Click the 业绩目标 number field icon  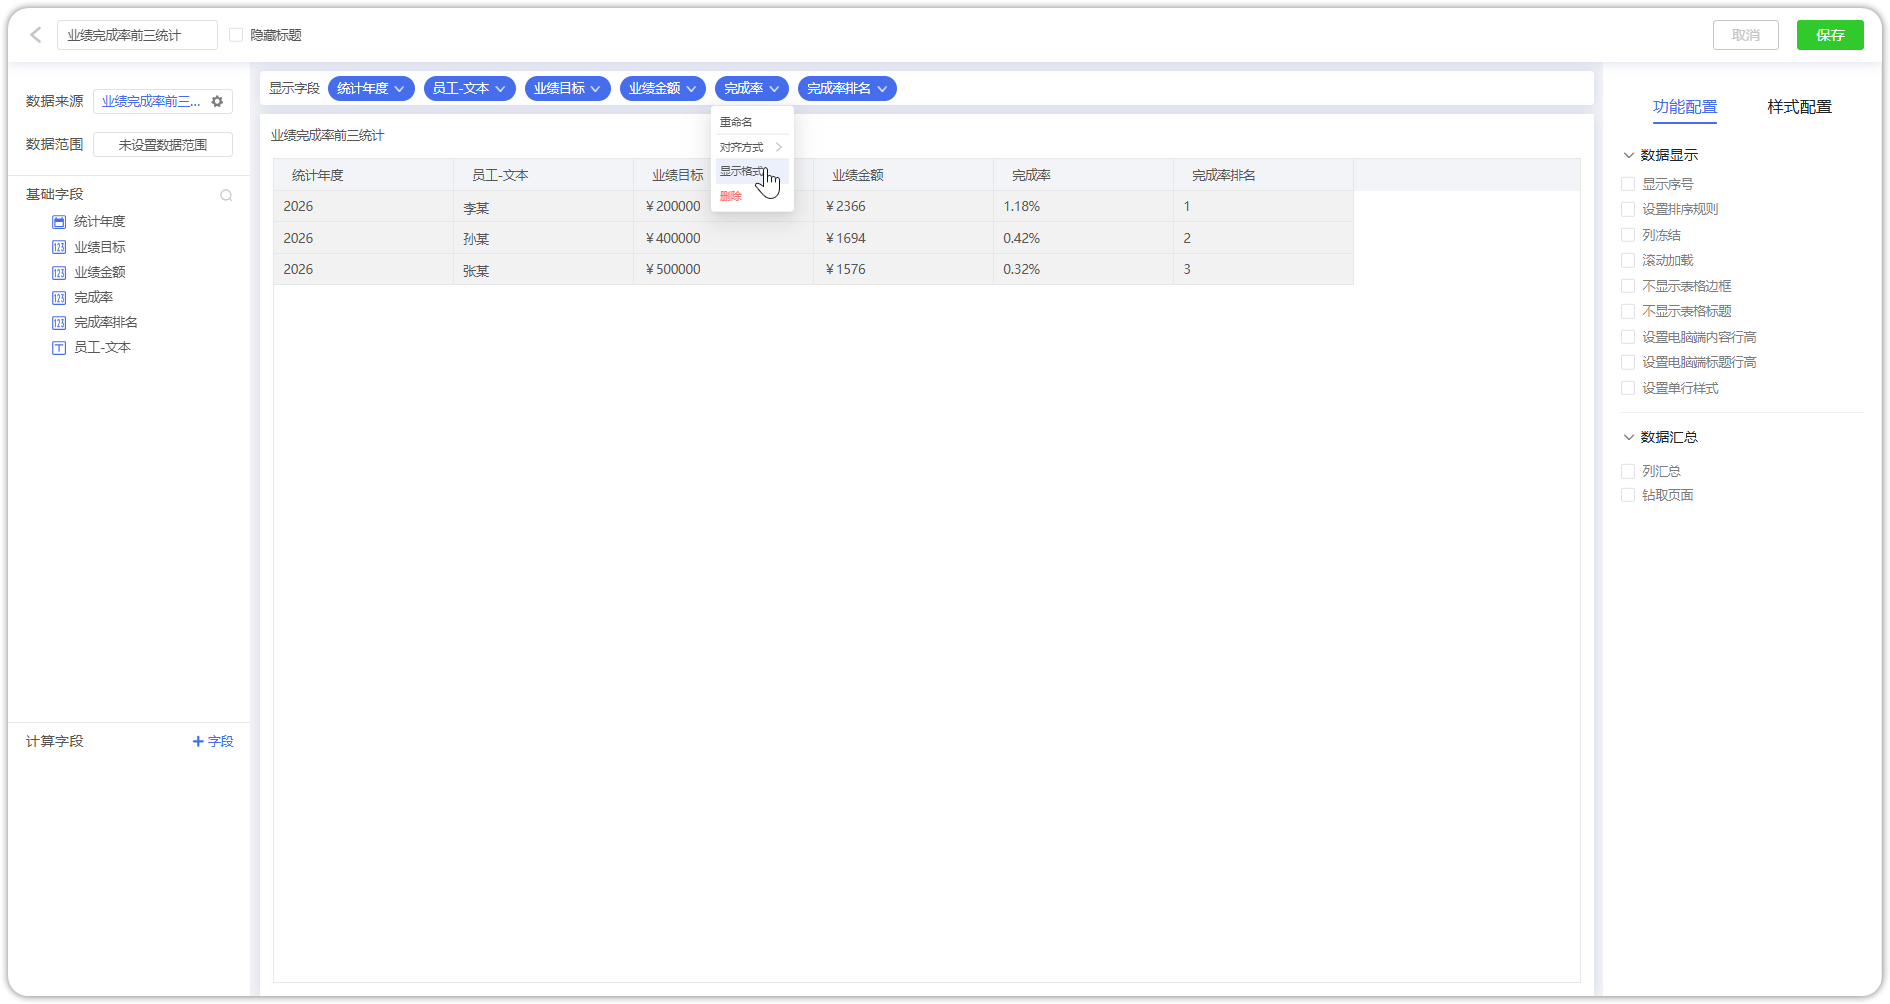[x=59, y=247]
